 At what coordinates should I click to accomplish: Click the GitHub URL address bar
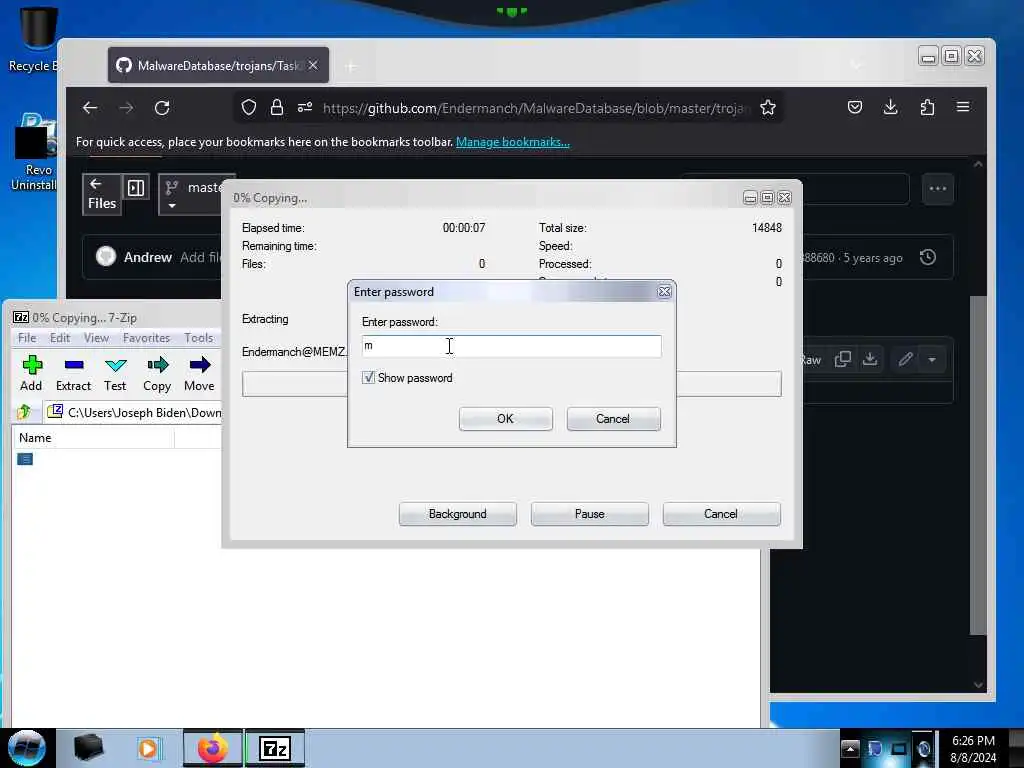[x=534, y=108]
